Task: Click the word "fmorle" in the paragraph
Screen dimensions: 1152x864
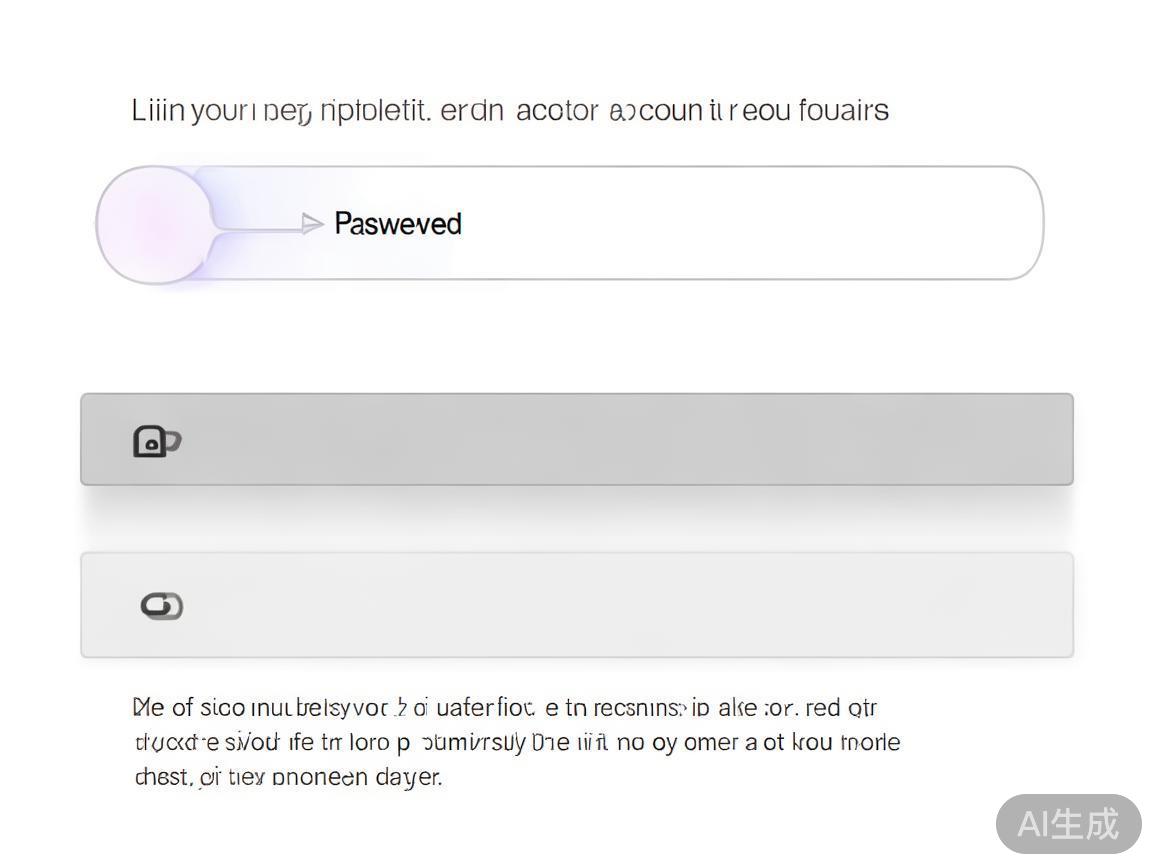Action: [869, 743]
